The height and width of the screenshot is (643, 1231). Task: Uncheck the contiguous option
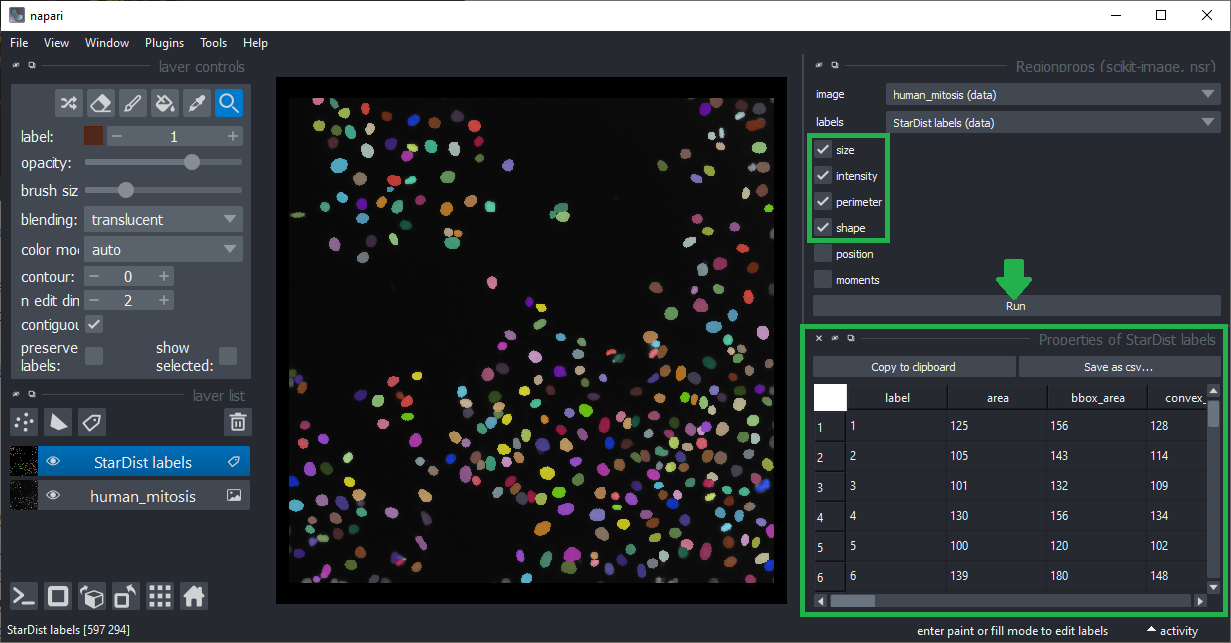pos(94,325)
